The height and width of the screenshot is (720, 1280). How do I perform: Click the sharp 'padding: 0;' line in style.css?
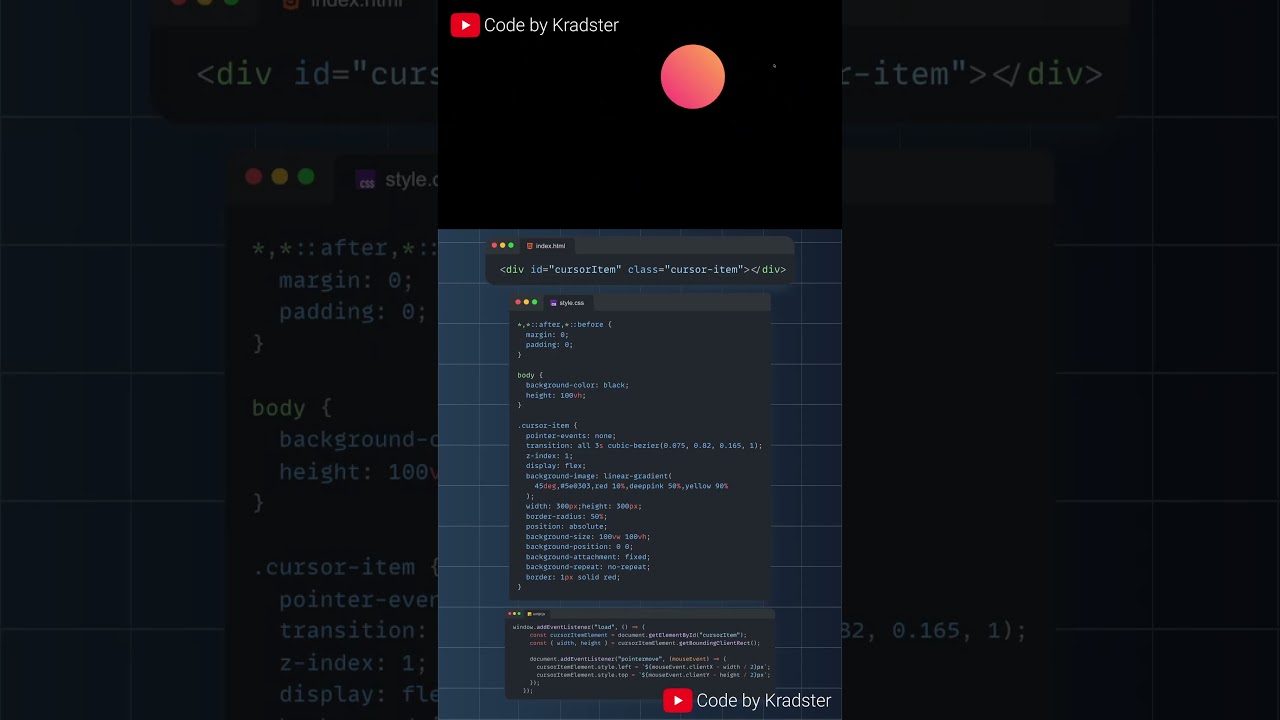coord(549,345)
